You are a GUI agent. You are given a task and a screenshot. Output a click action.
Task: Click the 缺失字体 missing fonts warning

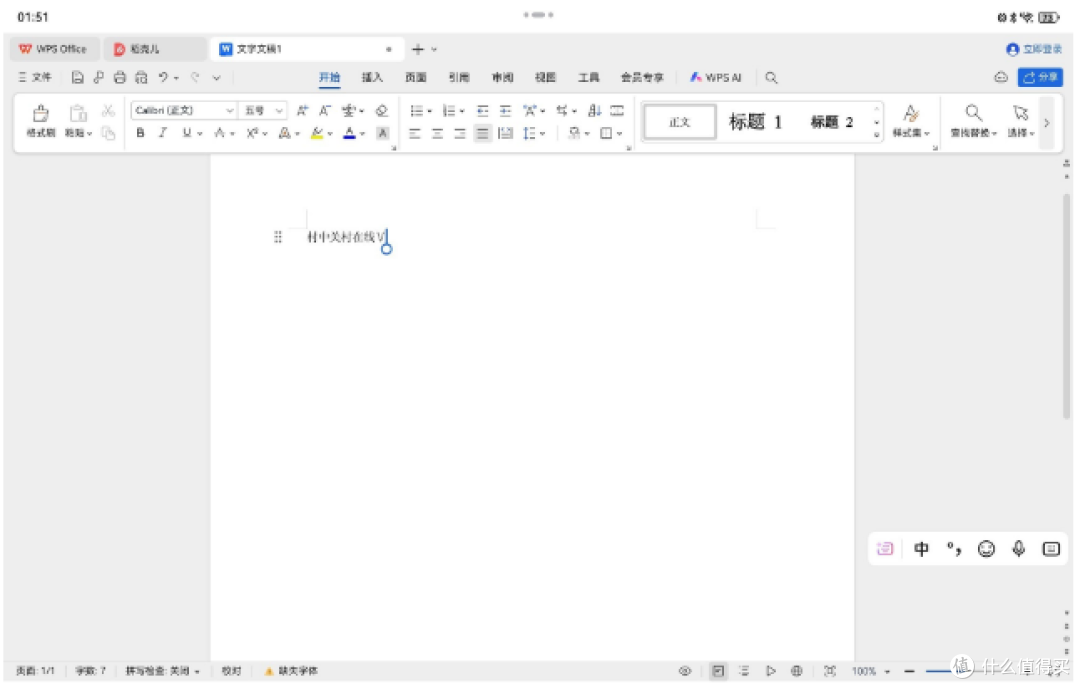point(291,670)
